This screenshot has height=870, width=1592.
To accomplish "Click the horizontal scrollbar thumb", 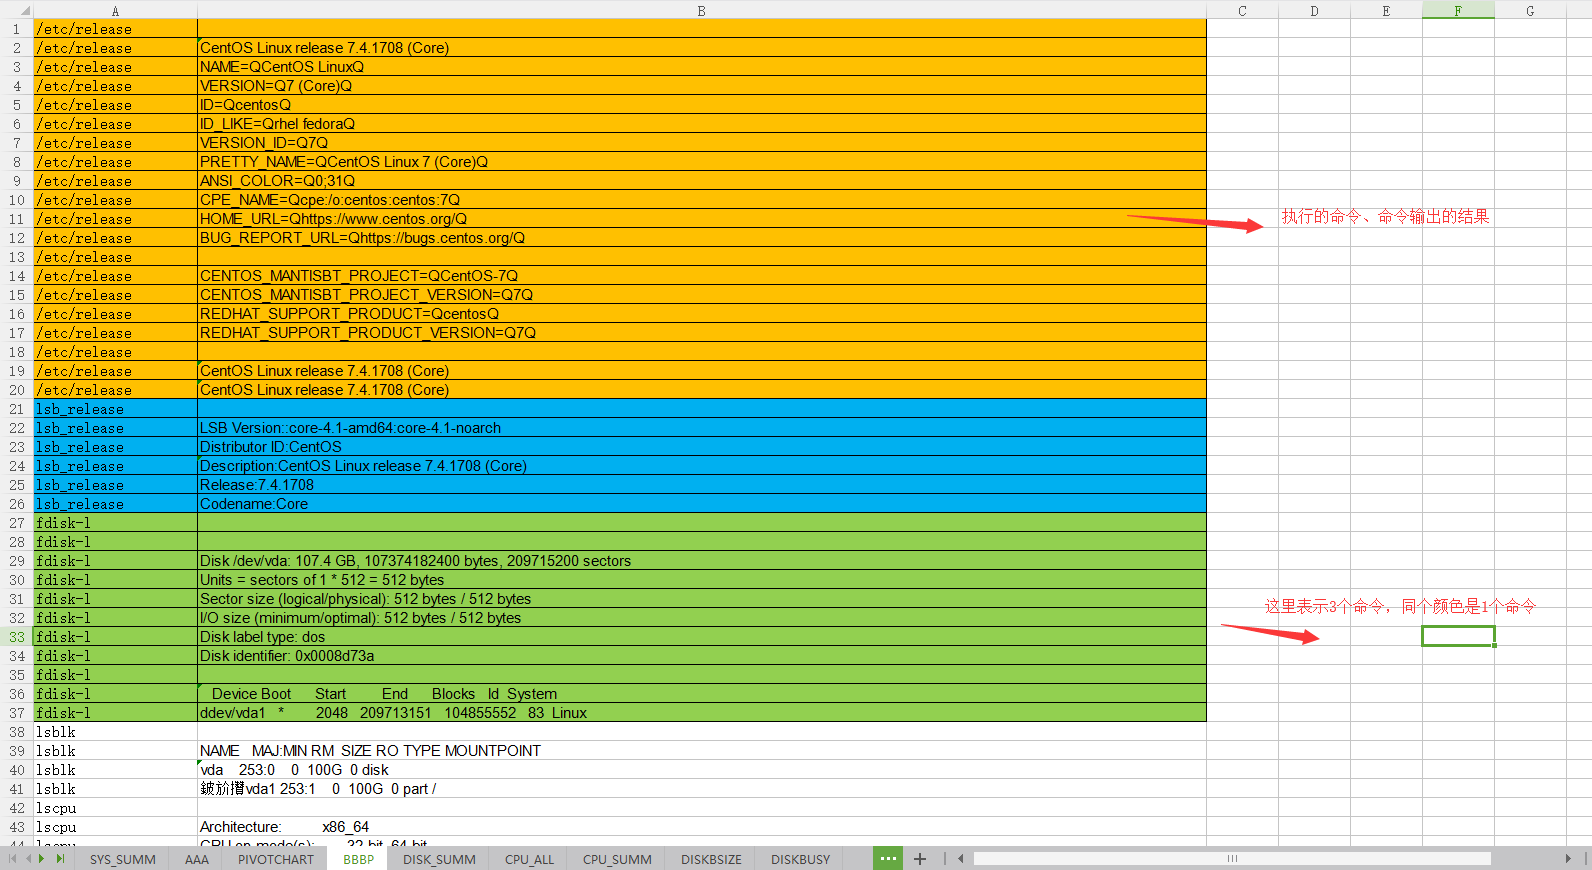I will tap(1232, 859).
